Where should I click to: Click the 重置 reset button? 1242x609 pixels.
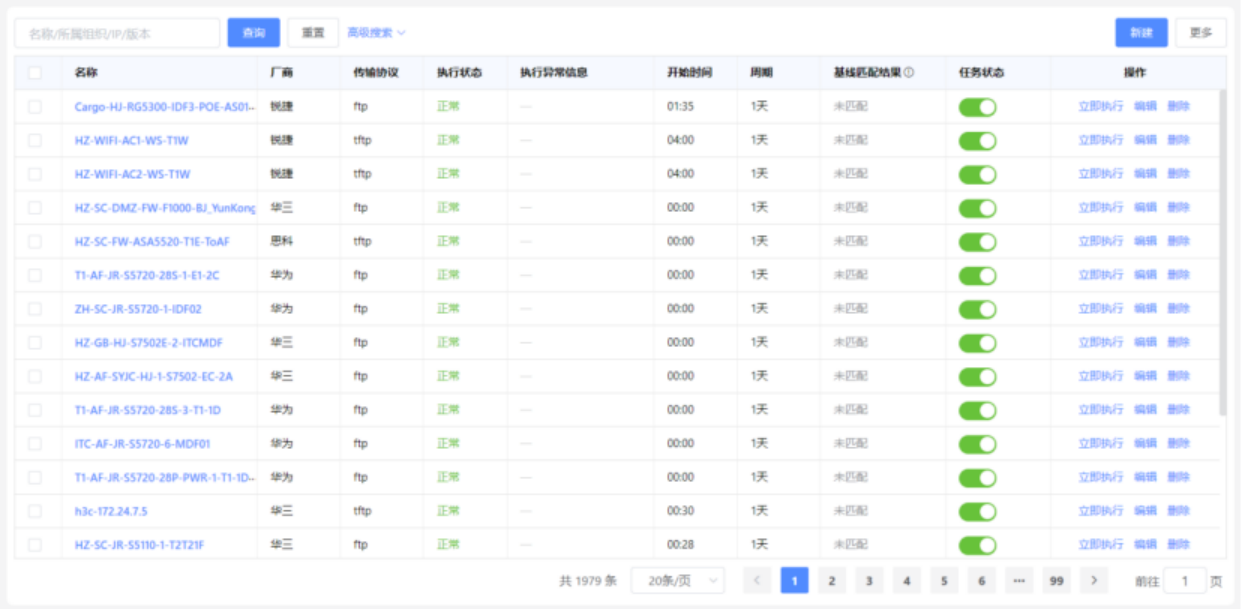point(313,33)
